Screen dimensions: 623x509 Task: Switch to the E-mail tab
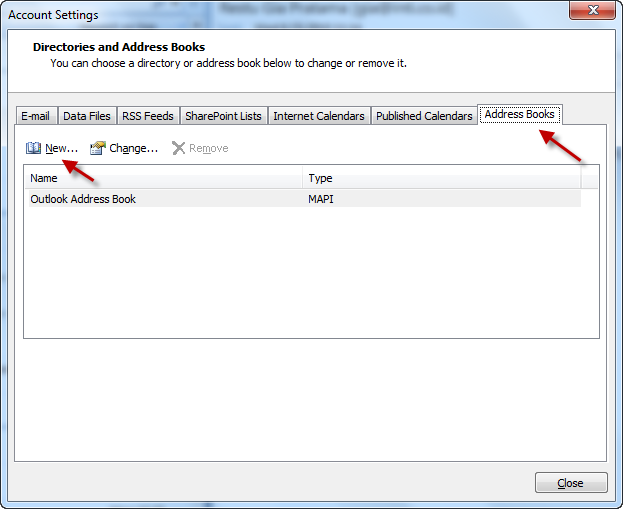(36, 116)
